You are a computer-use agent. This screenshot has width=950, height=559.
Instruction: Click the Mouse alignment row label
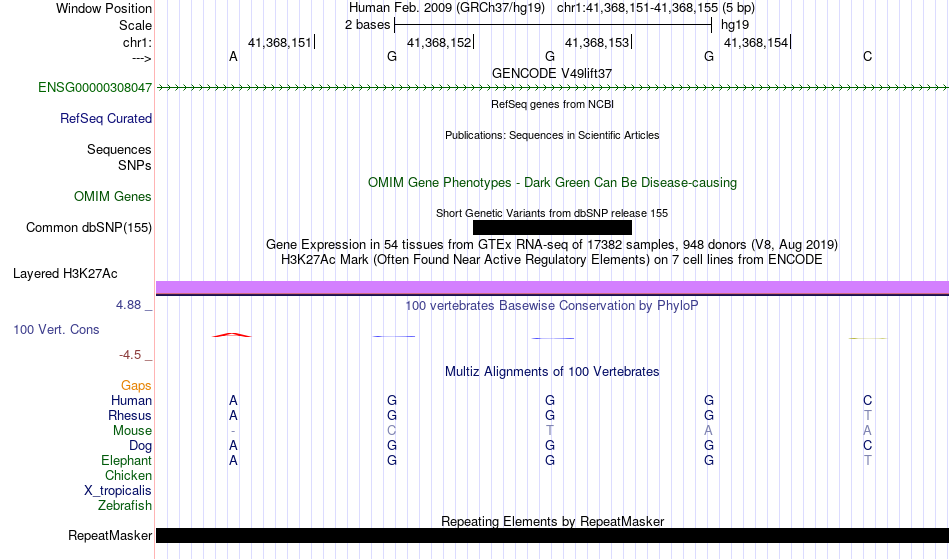(132, 431)
